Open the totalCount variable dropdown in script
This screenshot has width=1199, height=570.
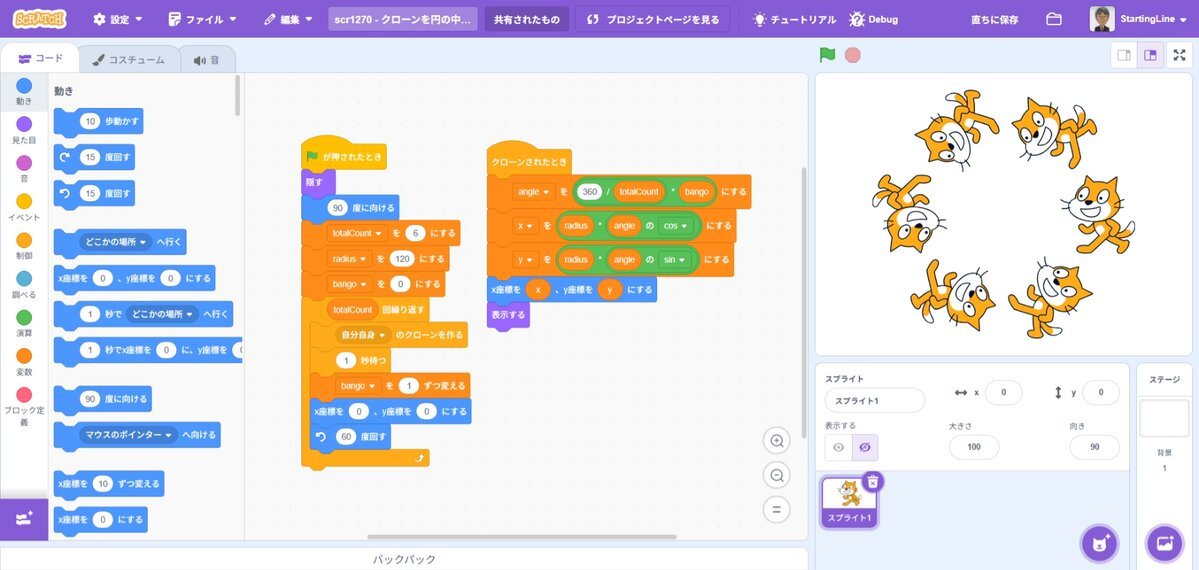(356, 233)
